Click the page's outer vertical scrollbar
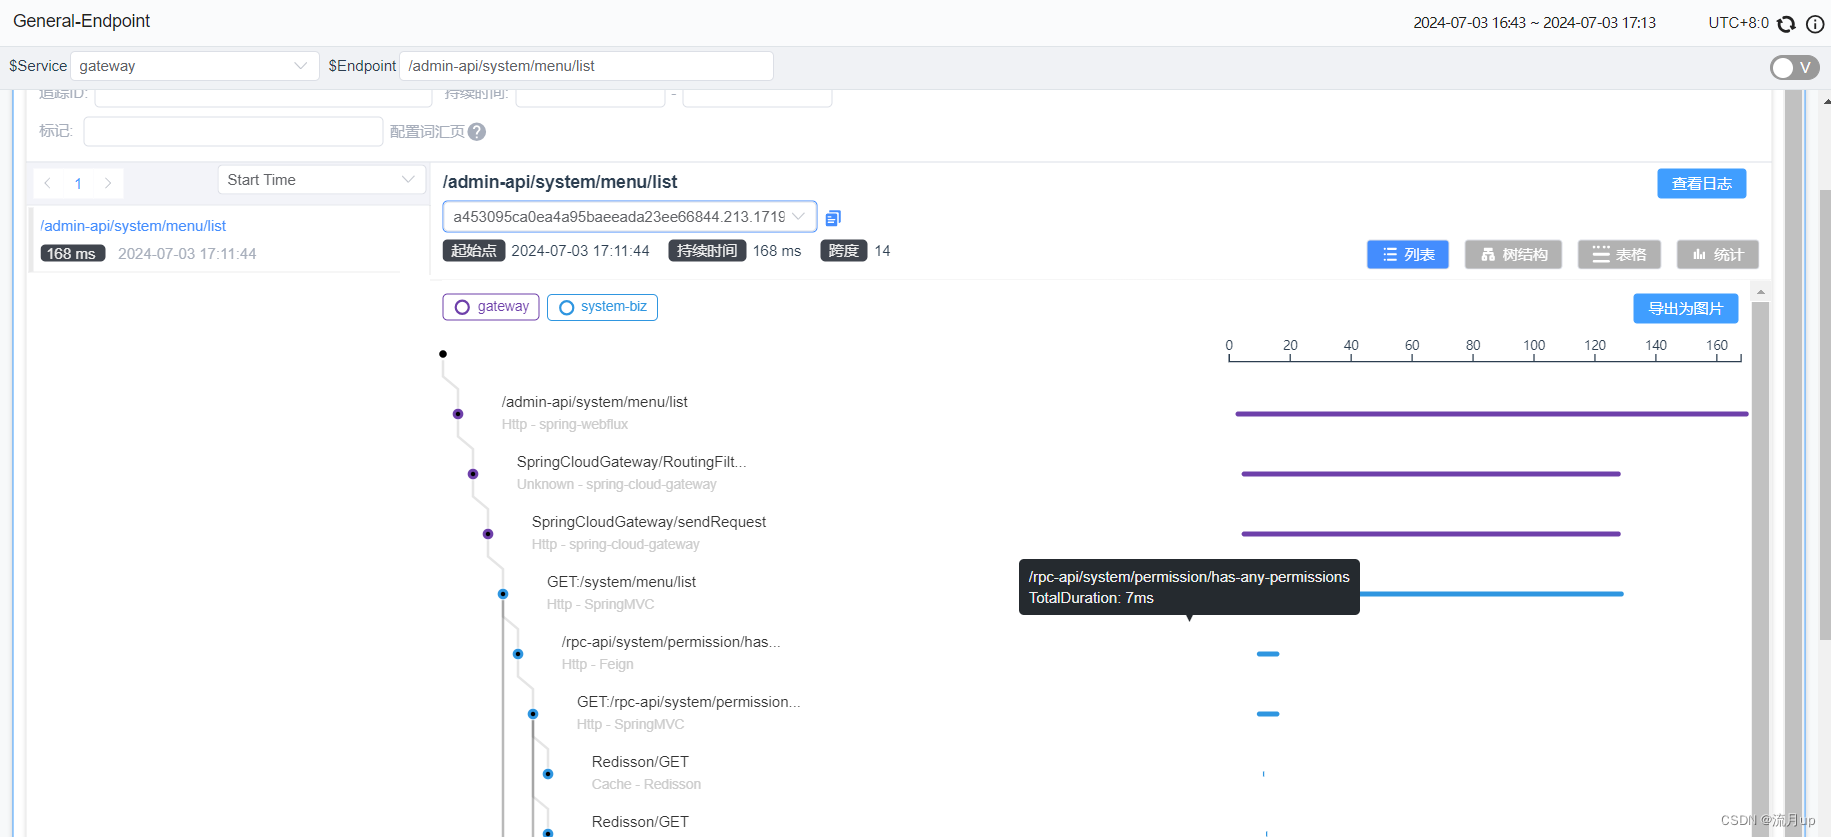Viewport: 1831px width, 837px height. [x=1825, y=415]
